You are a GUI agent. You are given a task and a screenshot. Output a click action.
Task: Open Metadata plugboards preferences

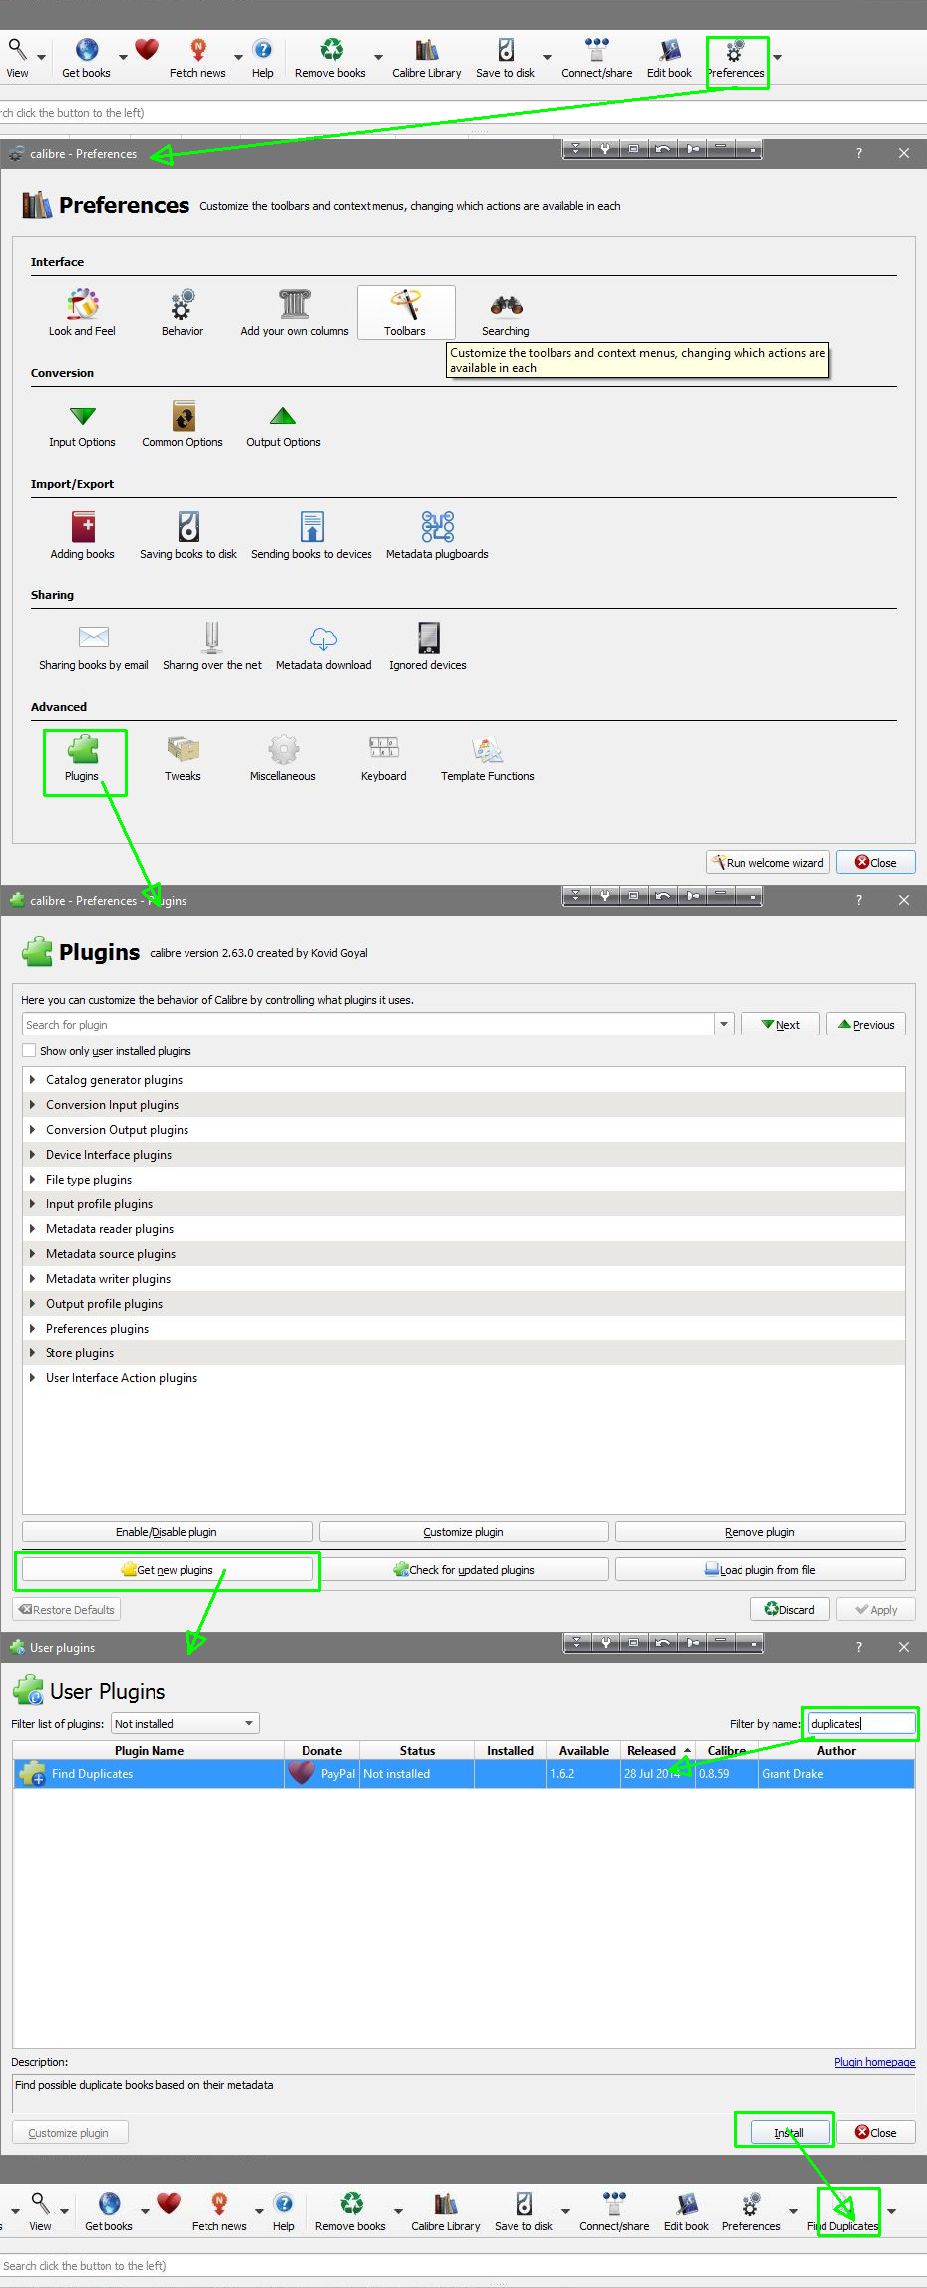(437, 536)
